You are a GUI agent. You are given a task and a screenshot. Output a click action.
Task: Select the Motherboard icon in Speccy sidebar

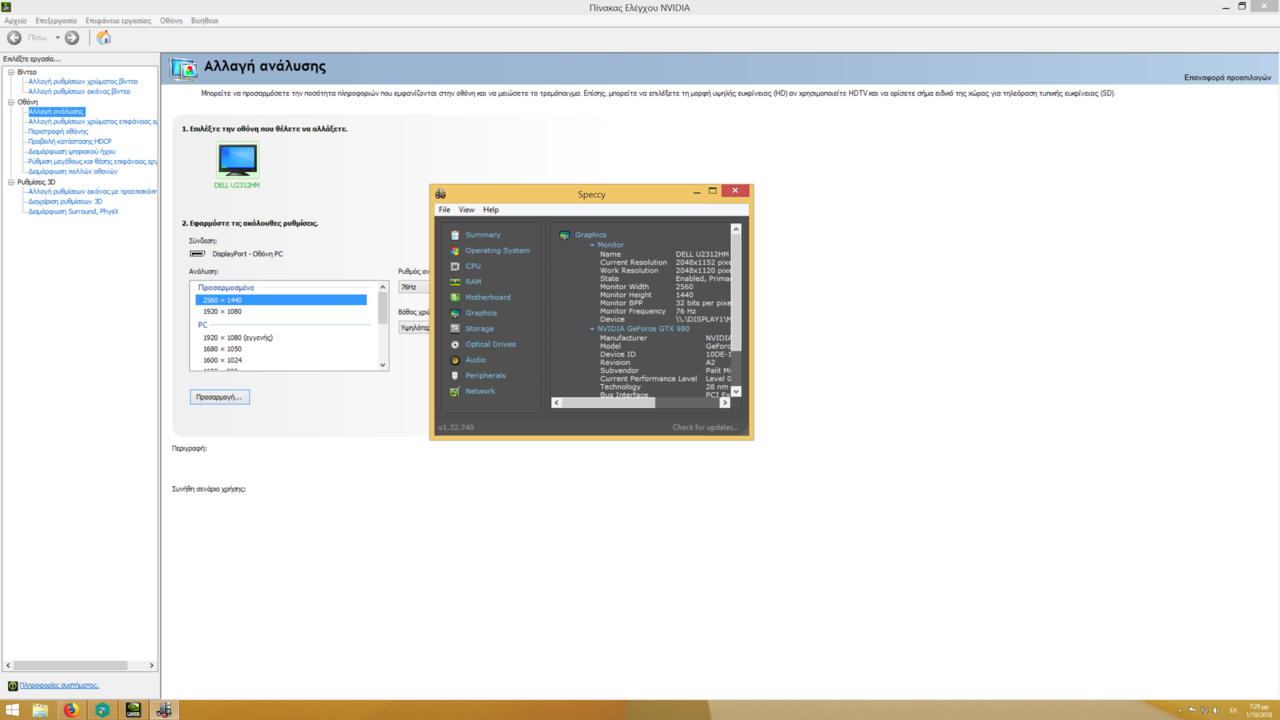pyautogui.click(x=455, y=297)
